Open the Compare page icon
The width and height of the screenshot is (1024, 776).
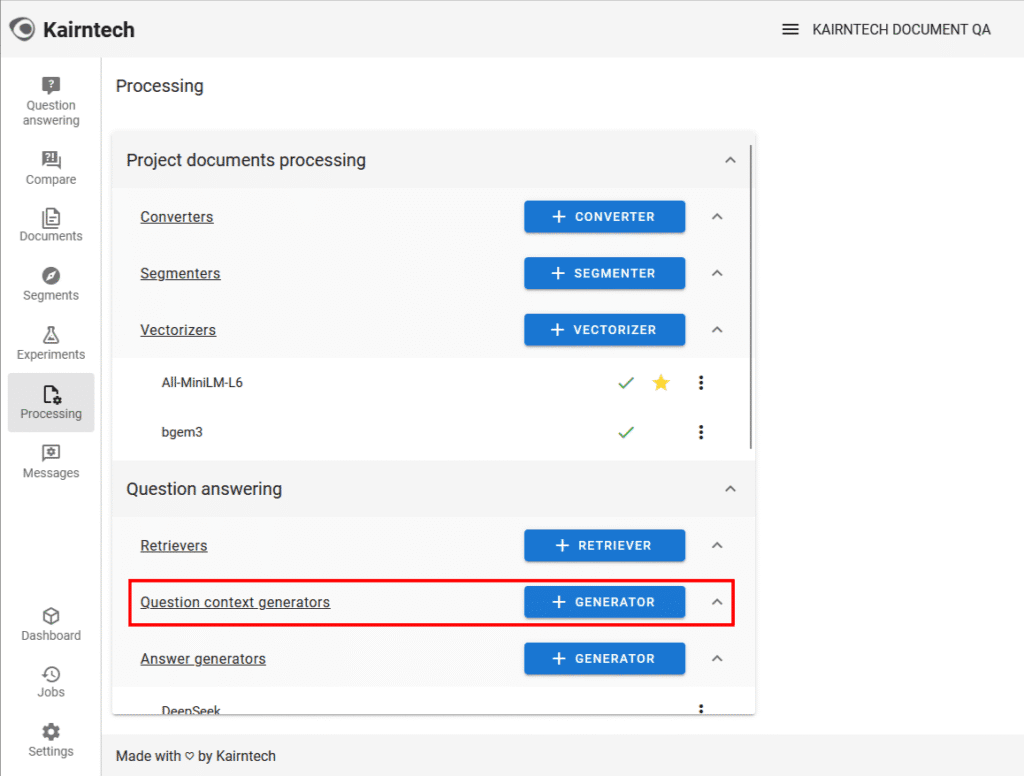[51, 160]
